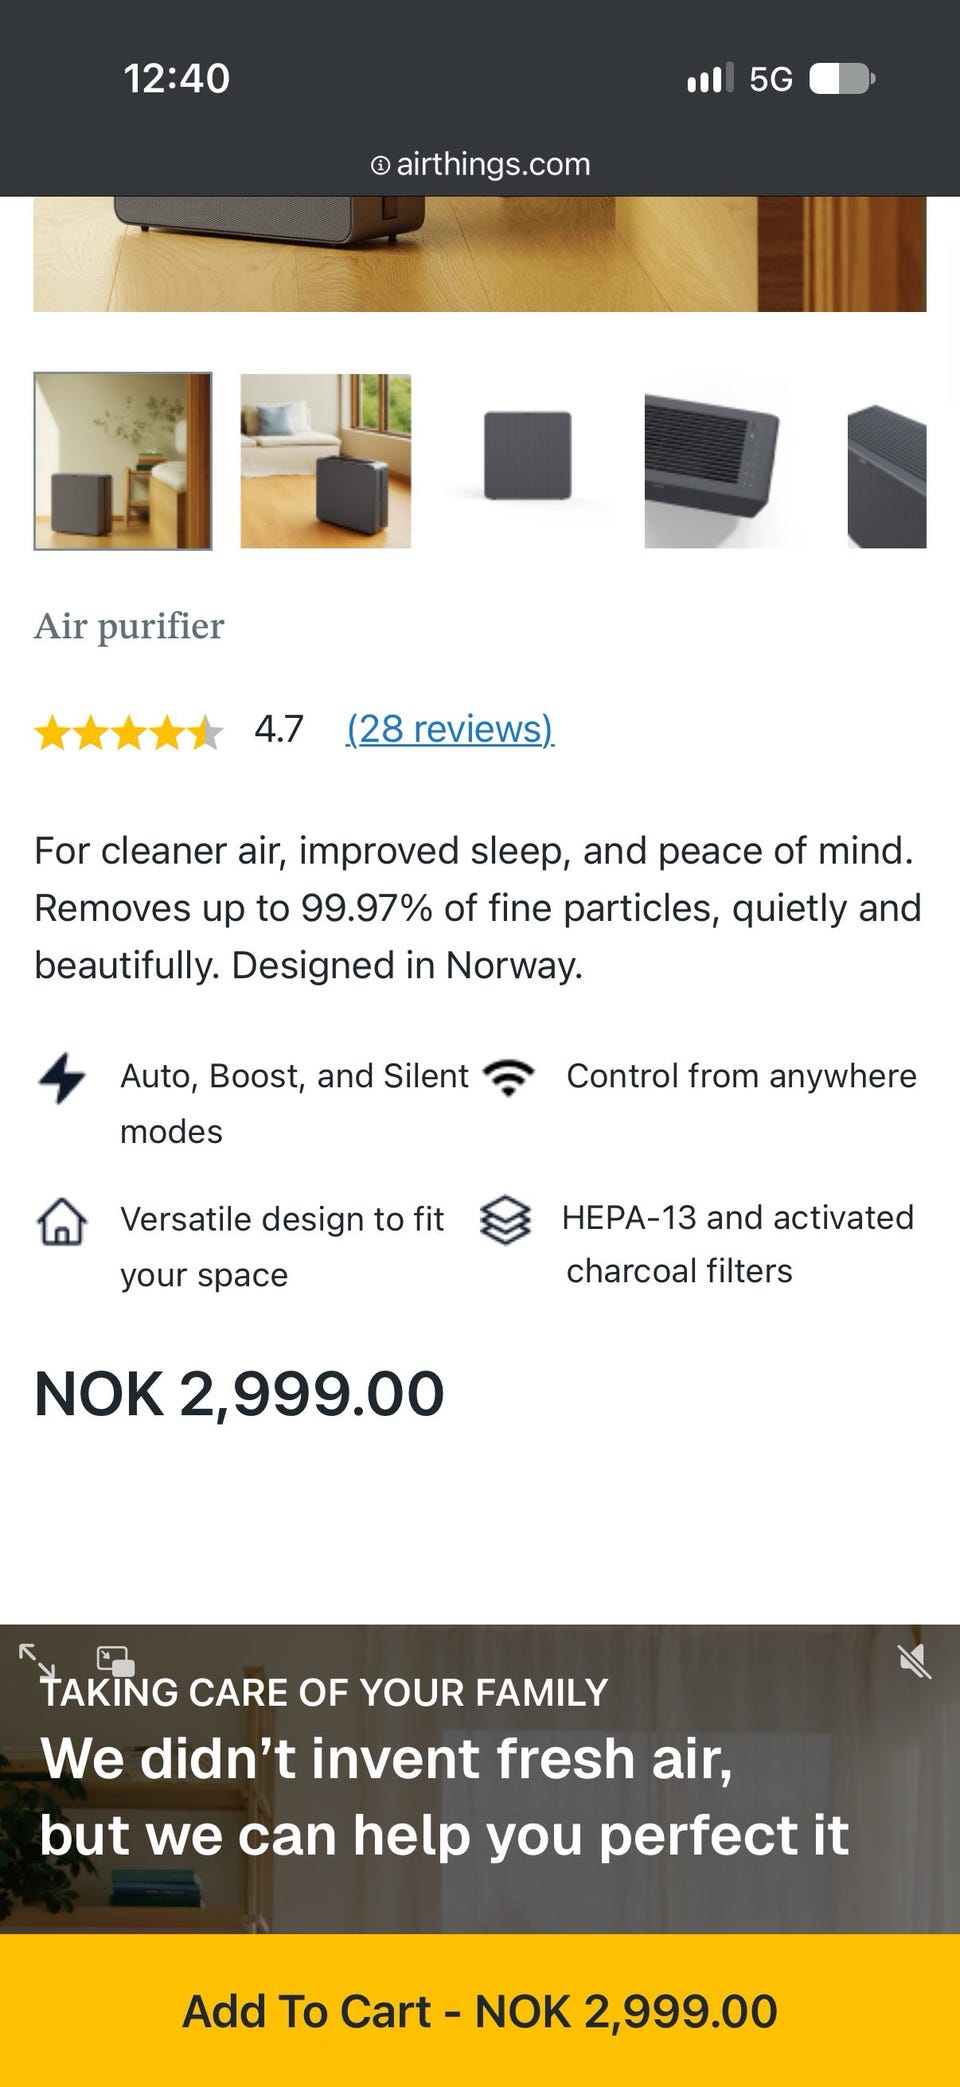Select the front view purifier thumbnail
Image resolution: width=960 pixels, height=2087 pixels.
[x=528, y=461]
